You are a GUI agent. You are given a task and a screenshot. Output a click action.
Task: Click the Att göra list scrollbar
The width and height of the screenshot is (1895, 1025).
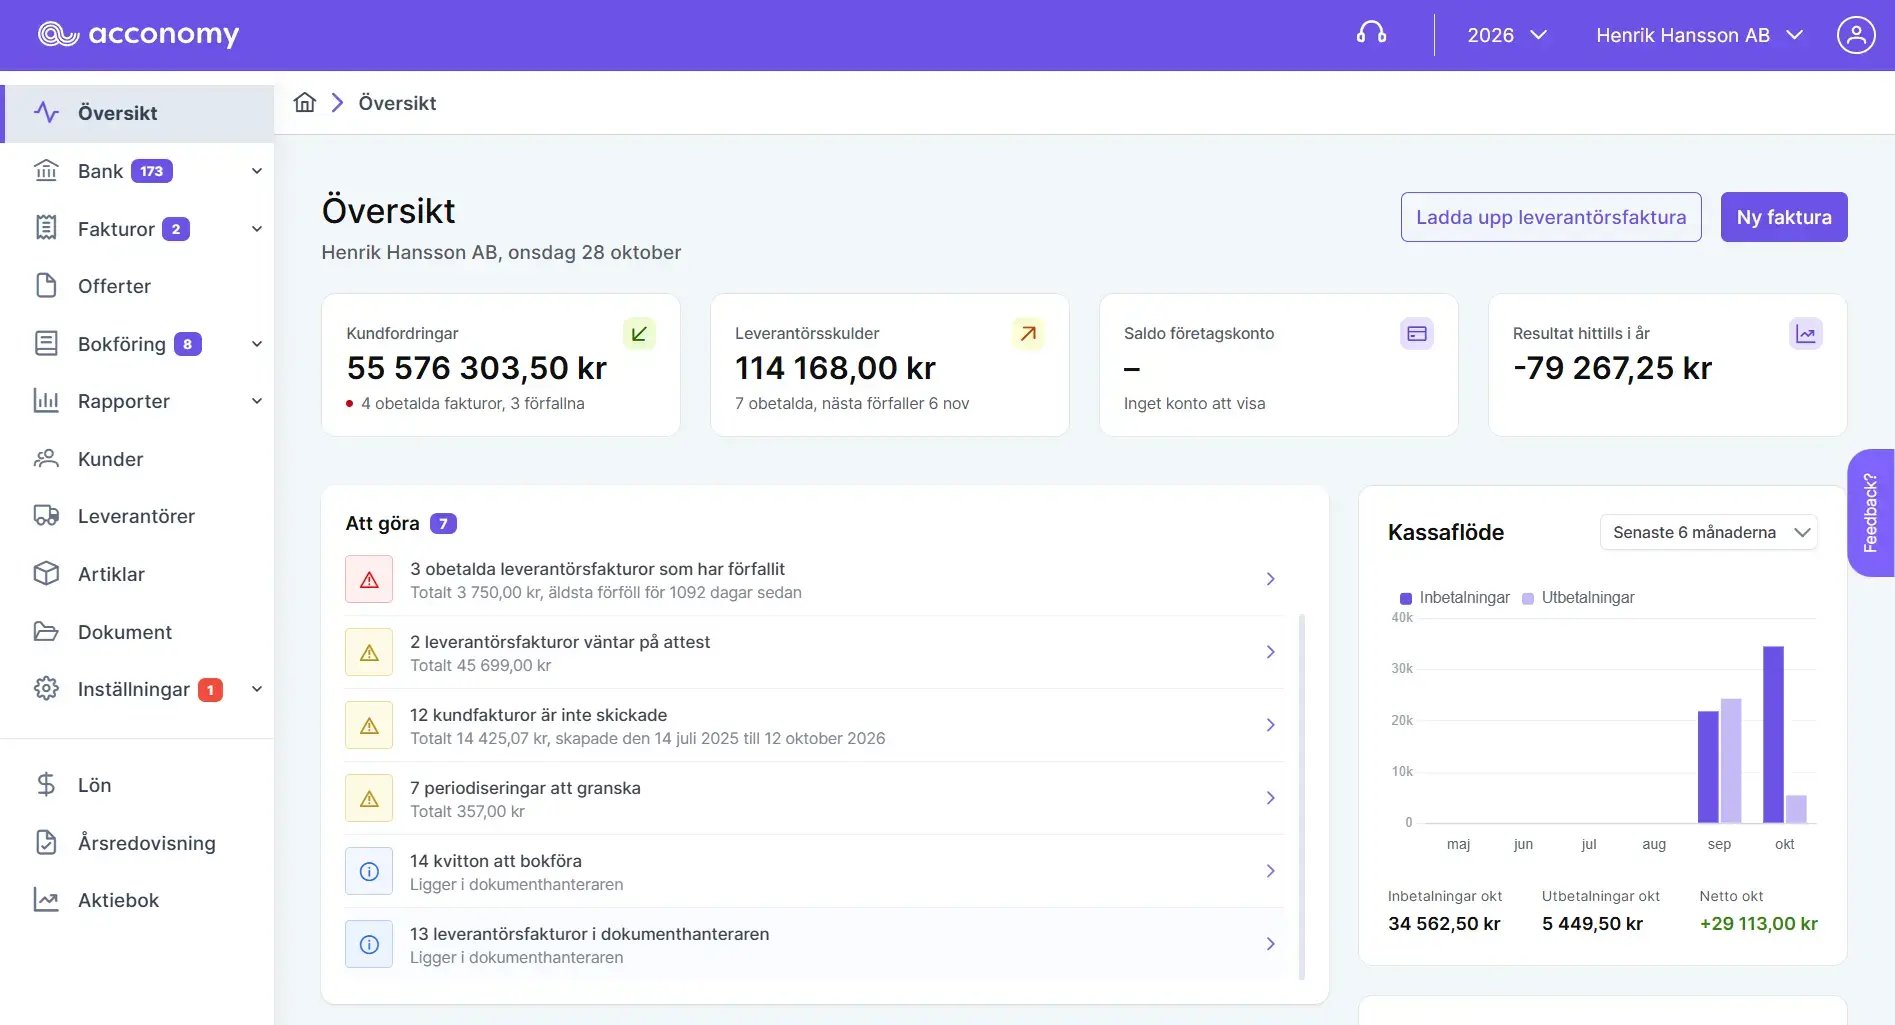click(1302, 797)
